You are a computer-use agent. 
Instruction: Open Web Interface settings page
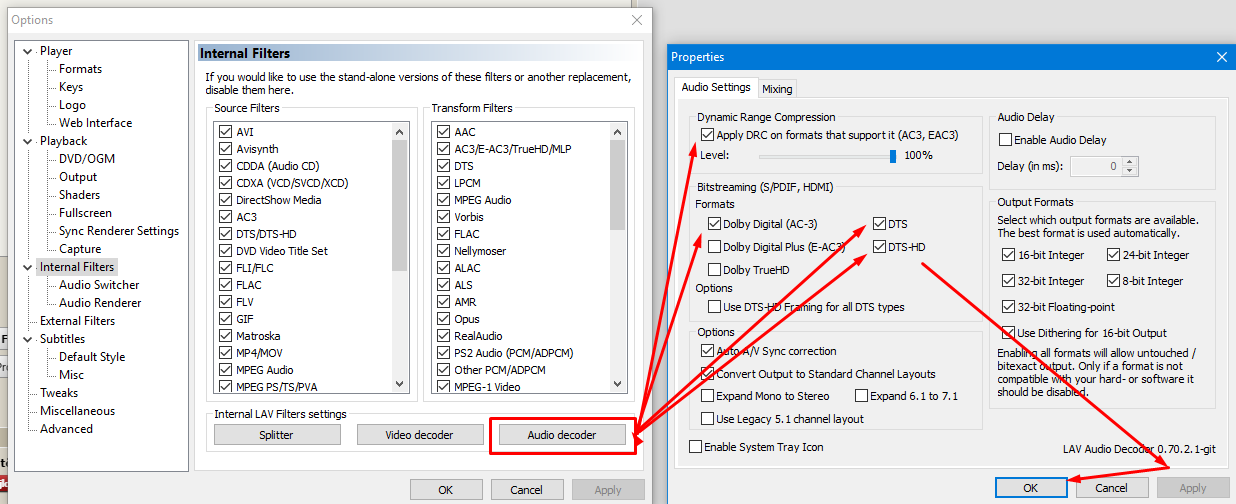[95, 123]
